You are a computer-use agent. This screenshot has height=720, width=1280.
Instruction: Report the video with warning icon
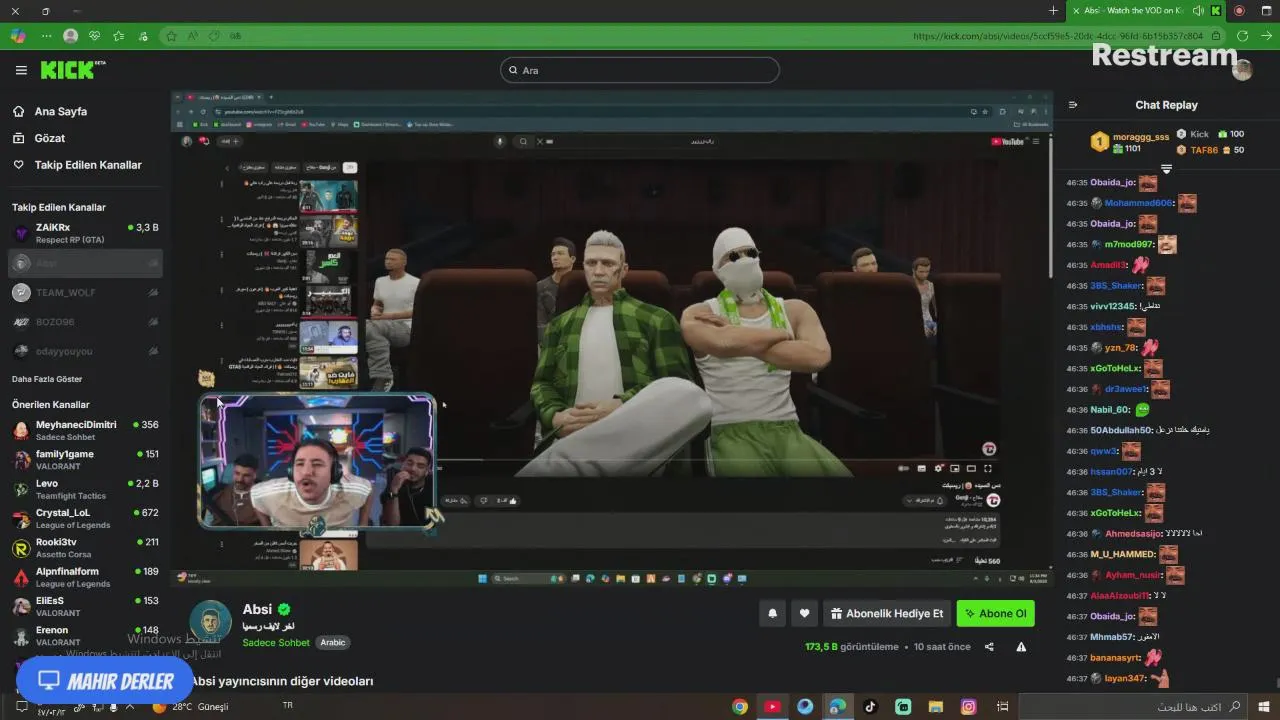tap(1021, 647)
